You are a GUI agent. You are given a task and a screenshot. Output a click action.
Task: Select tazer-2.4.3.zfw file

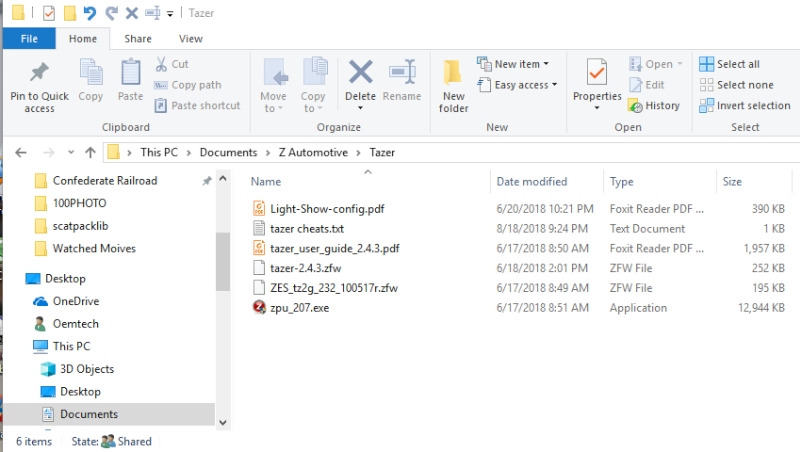(306, 268)
